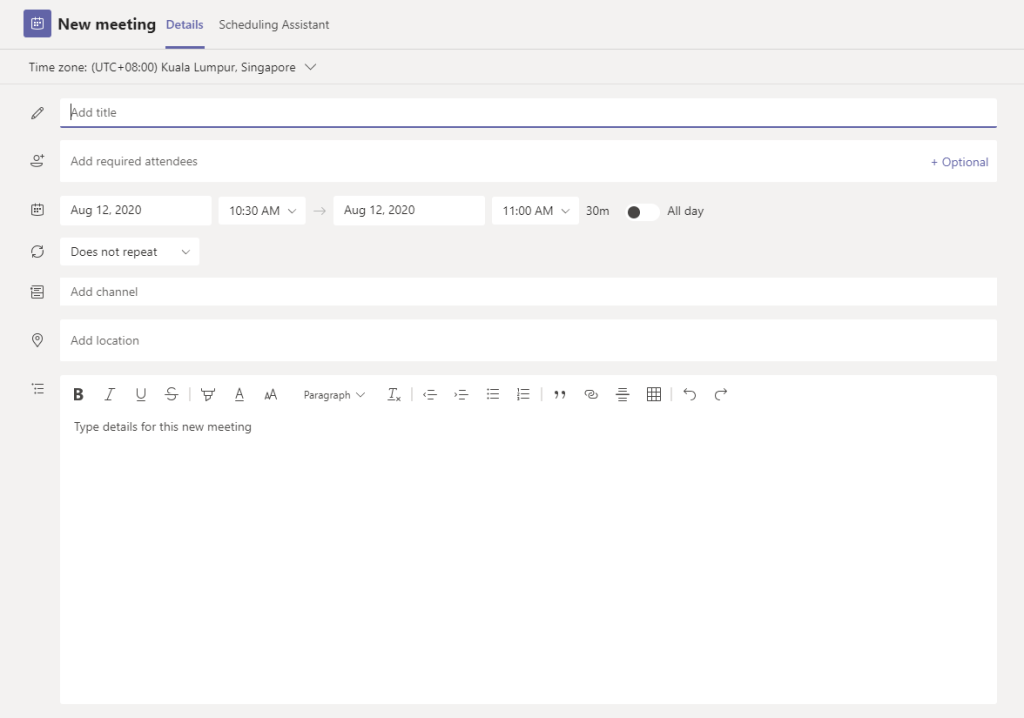Start a bulleted list
The image size is (1024, 718).
coord(493,395)
